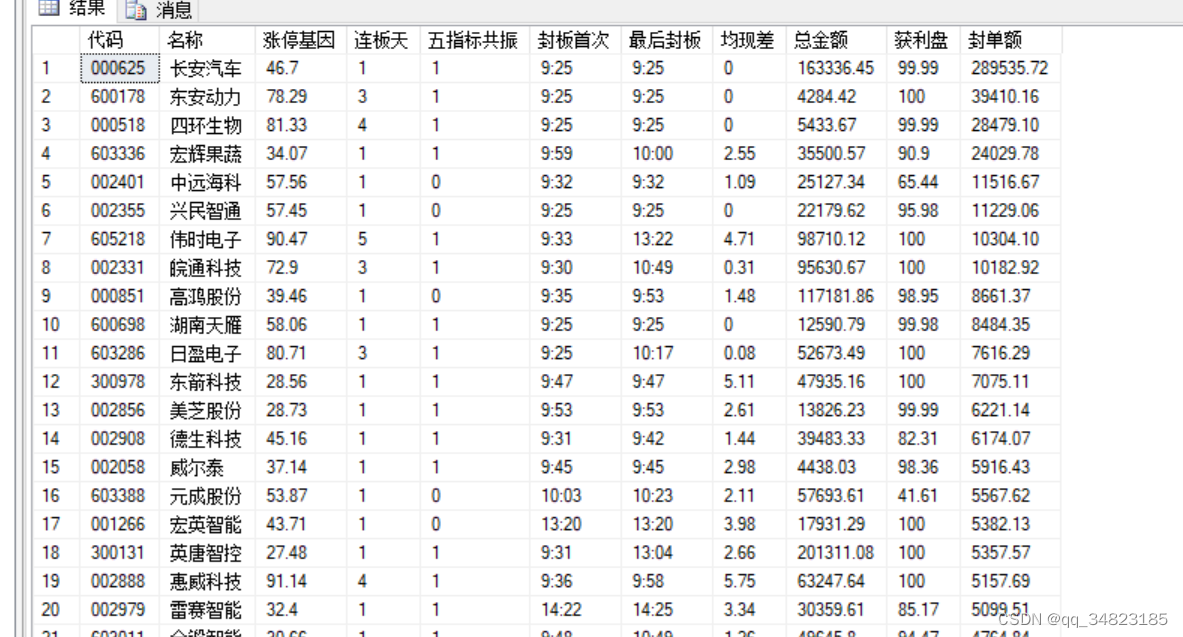The height and width of the screenshot is (637, 1183).
Task: Click the code cell 002401
Action: point(118,183)
